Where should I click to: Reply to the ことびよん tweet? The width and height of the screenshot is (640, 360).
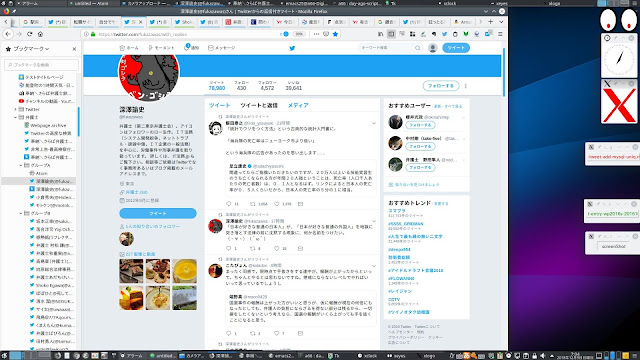[x=229, y=333]
